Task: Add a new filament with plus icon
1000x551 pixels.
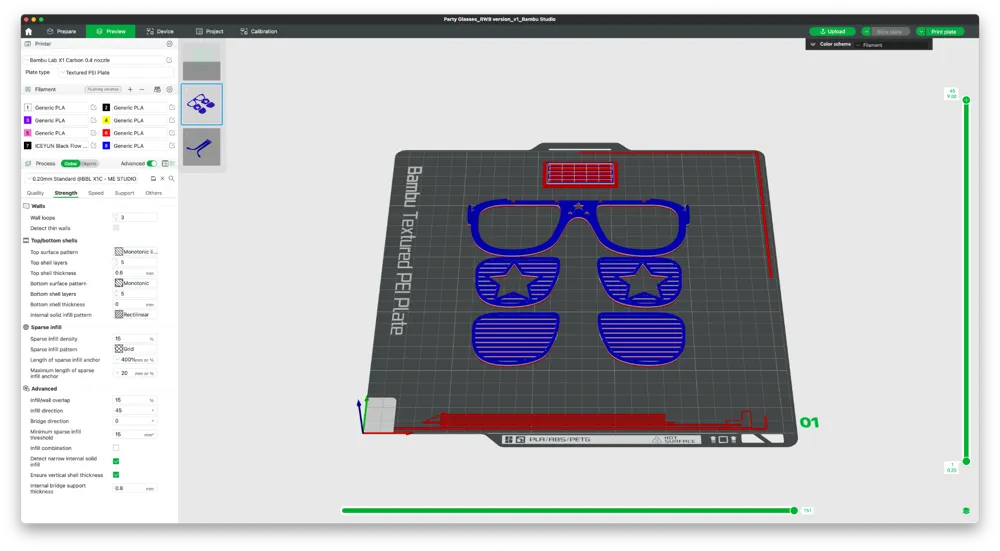Action: tap(130, 89)
